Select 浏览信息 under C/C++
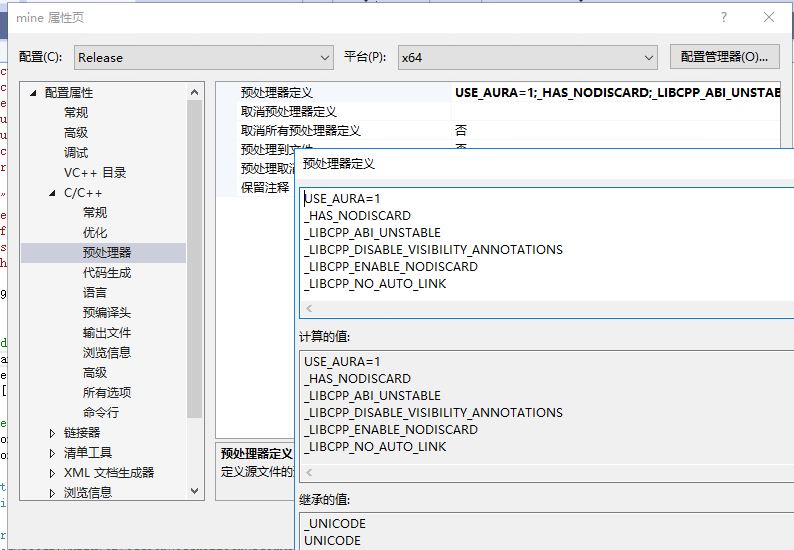794x550 pixels. pyautogui.click(x=107, y=352)
